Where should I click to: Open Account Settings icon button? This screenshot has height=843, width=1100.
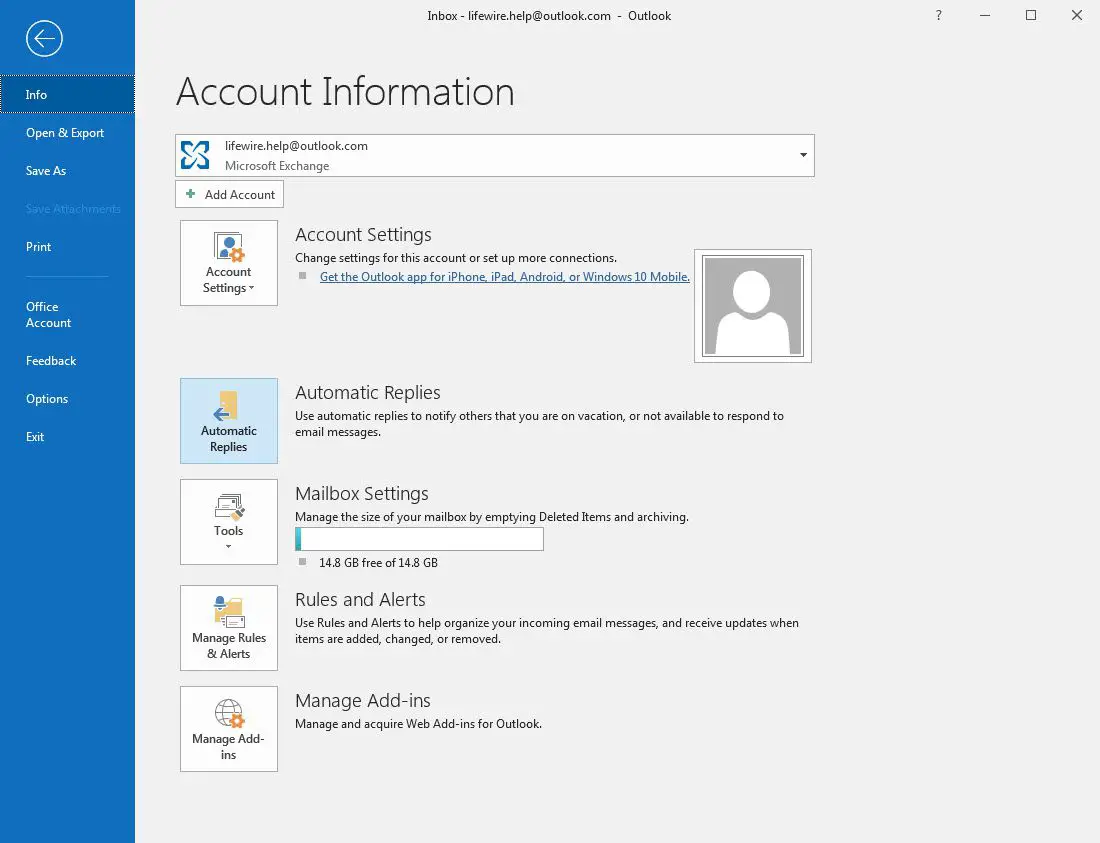229,263
